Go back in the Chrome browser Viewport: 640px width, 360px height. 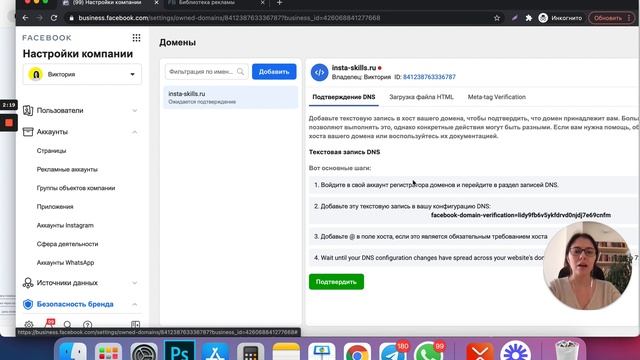pyautogui.click(x=25, y=18)
